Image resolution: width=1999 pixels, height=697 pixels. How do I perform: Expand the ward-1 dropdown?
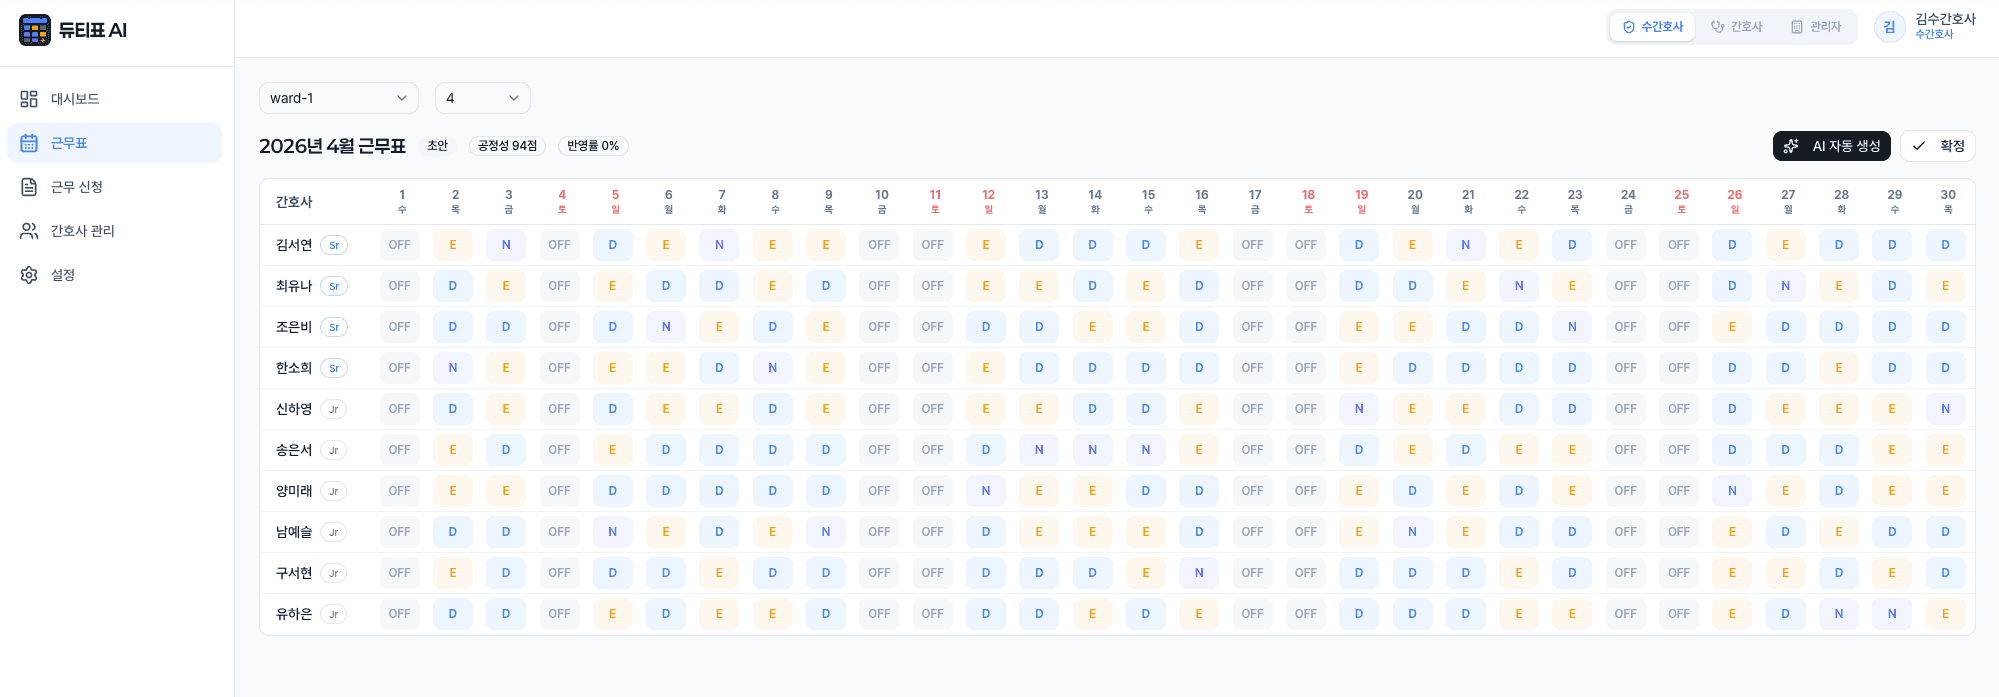tap(338, 98)
